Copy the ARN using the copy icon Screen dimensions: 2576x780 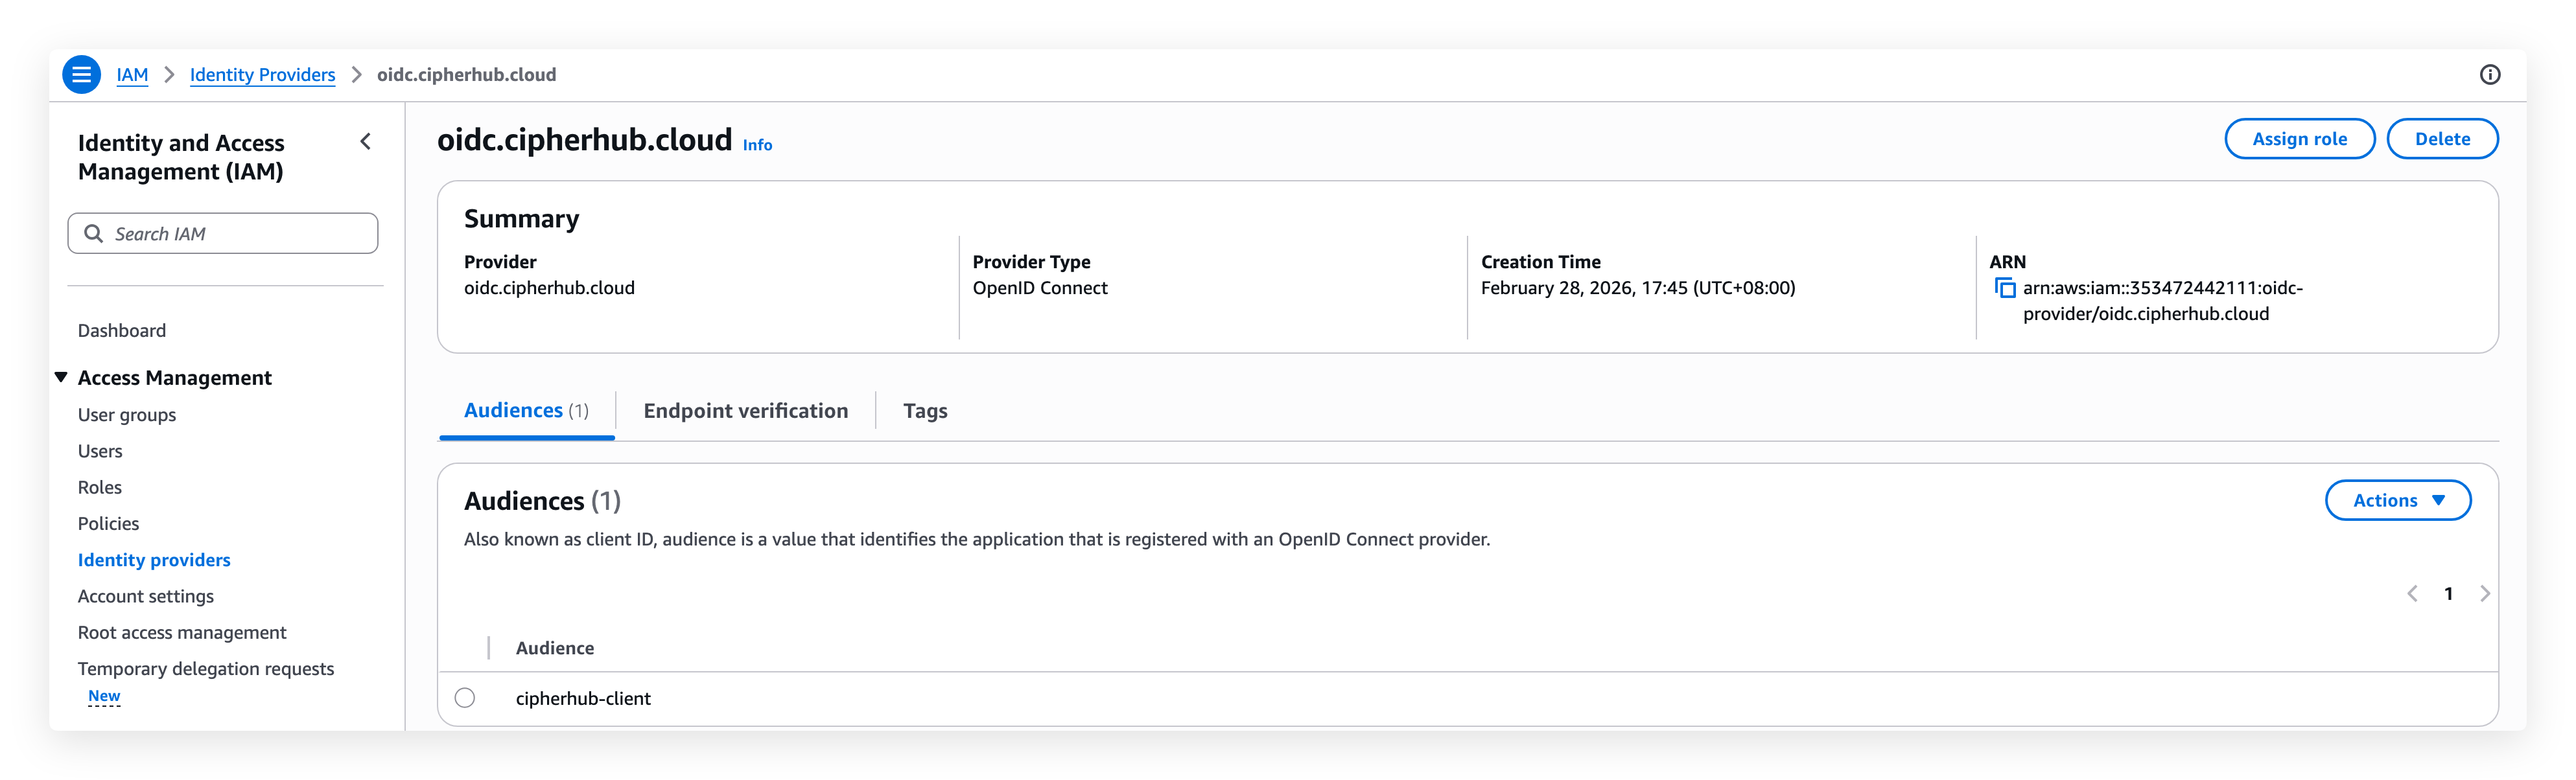[2005, 288]
